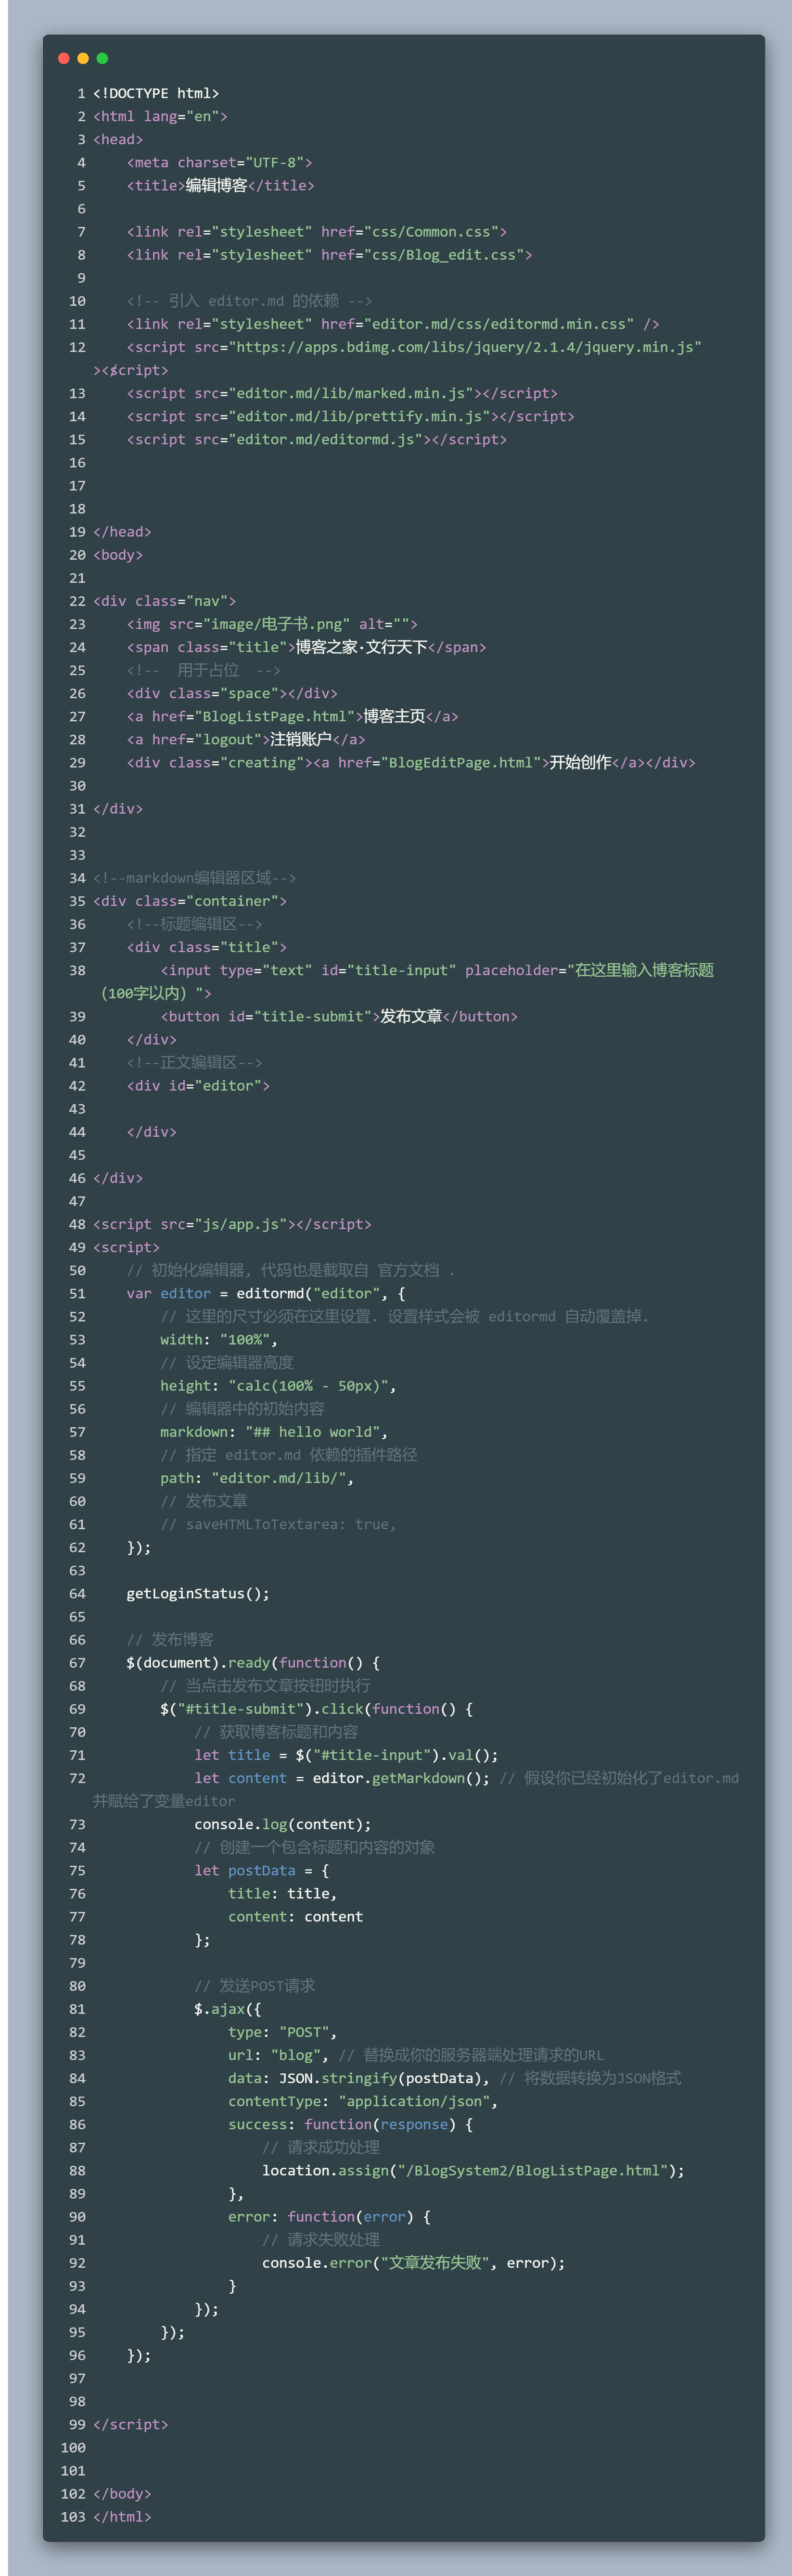Click the </head> closing tag

point(122,531)
